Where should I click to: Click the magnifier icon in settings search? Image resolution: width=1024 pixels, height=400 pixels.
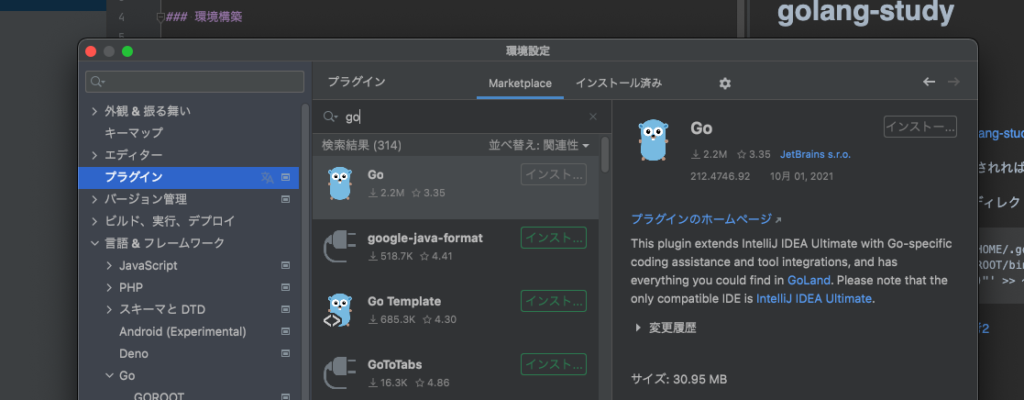98,82
